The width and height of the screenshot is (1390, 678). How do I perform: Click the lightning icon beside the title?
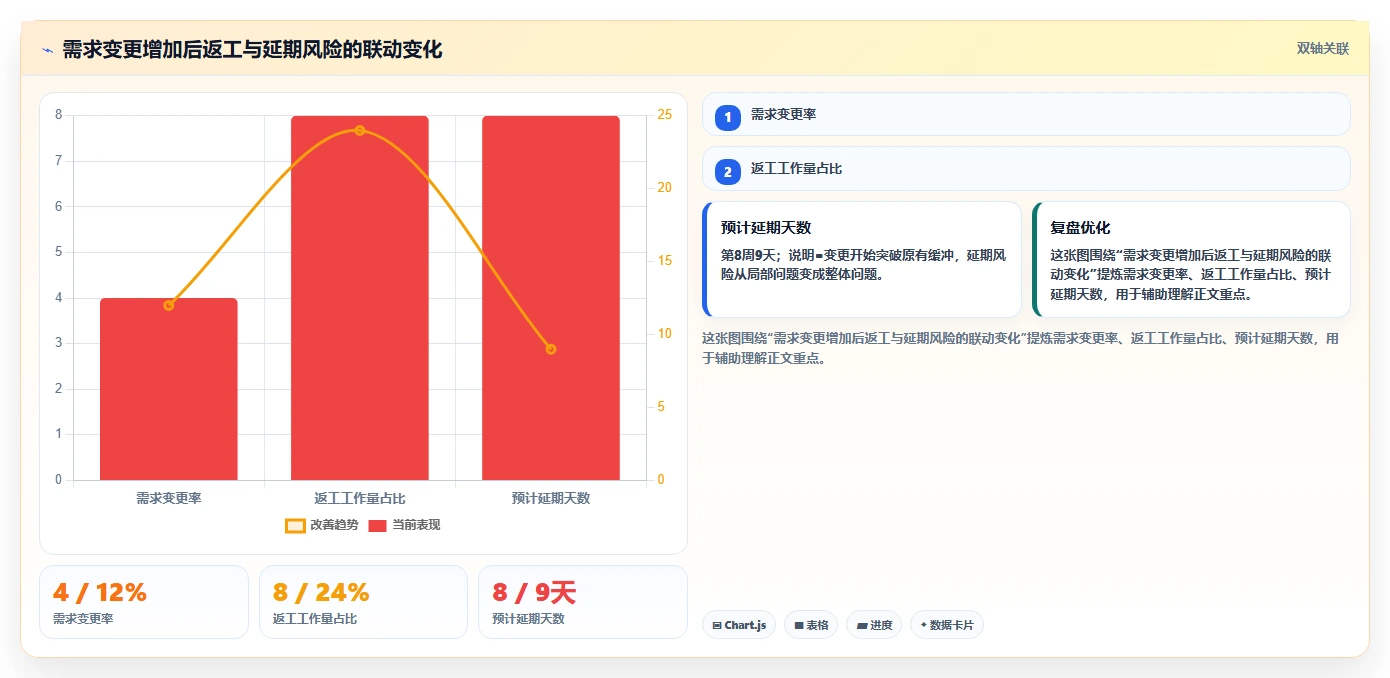tap(47, 50)
